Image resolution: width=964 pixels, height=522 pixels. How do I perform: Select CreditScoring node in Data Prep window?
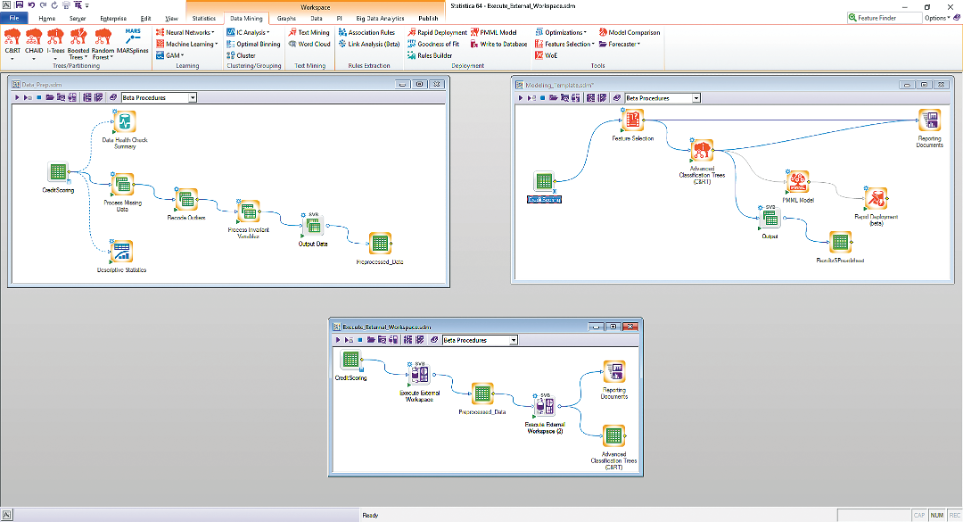[x=58, y=173]
